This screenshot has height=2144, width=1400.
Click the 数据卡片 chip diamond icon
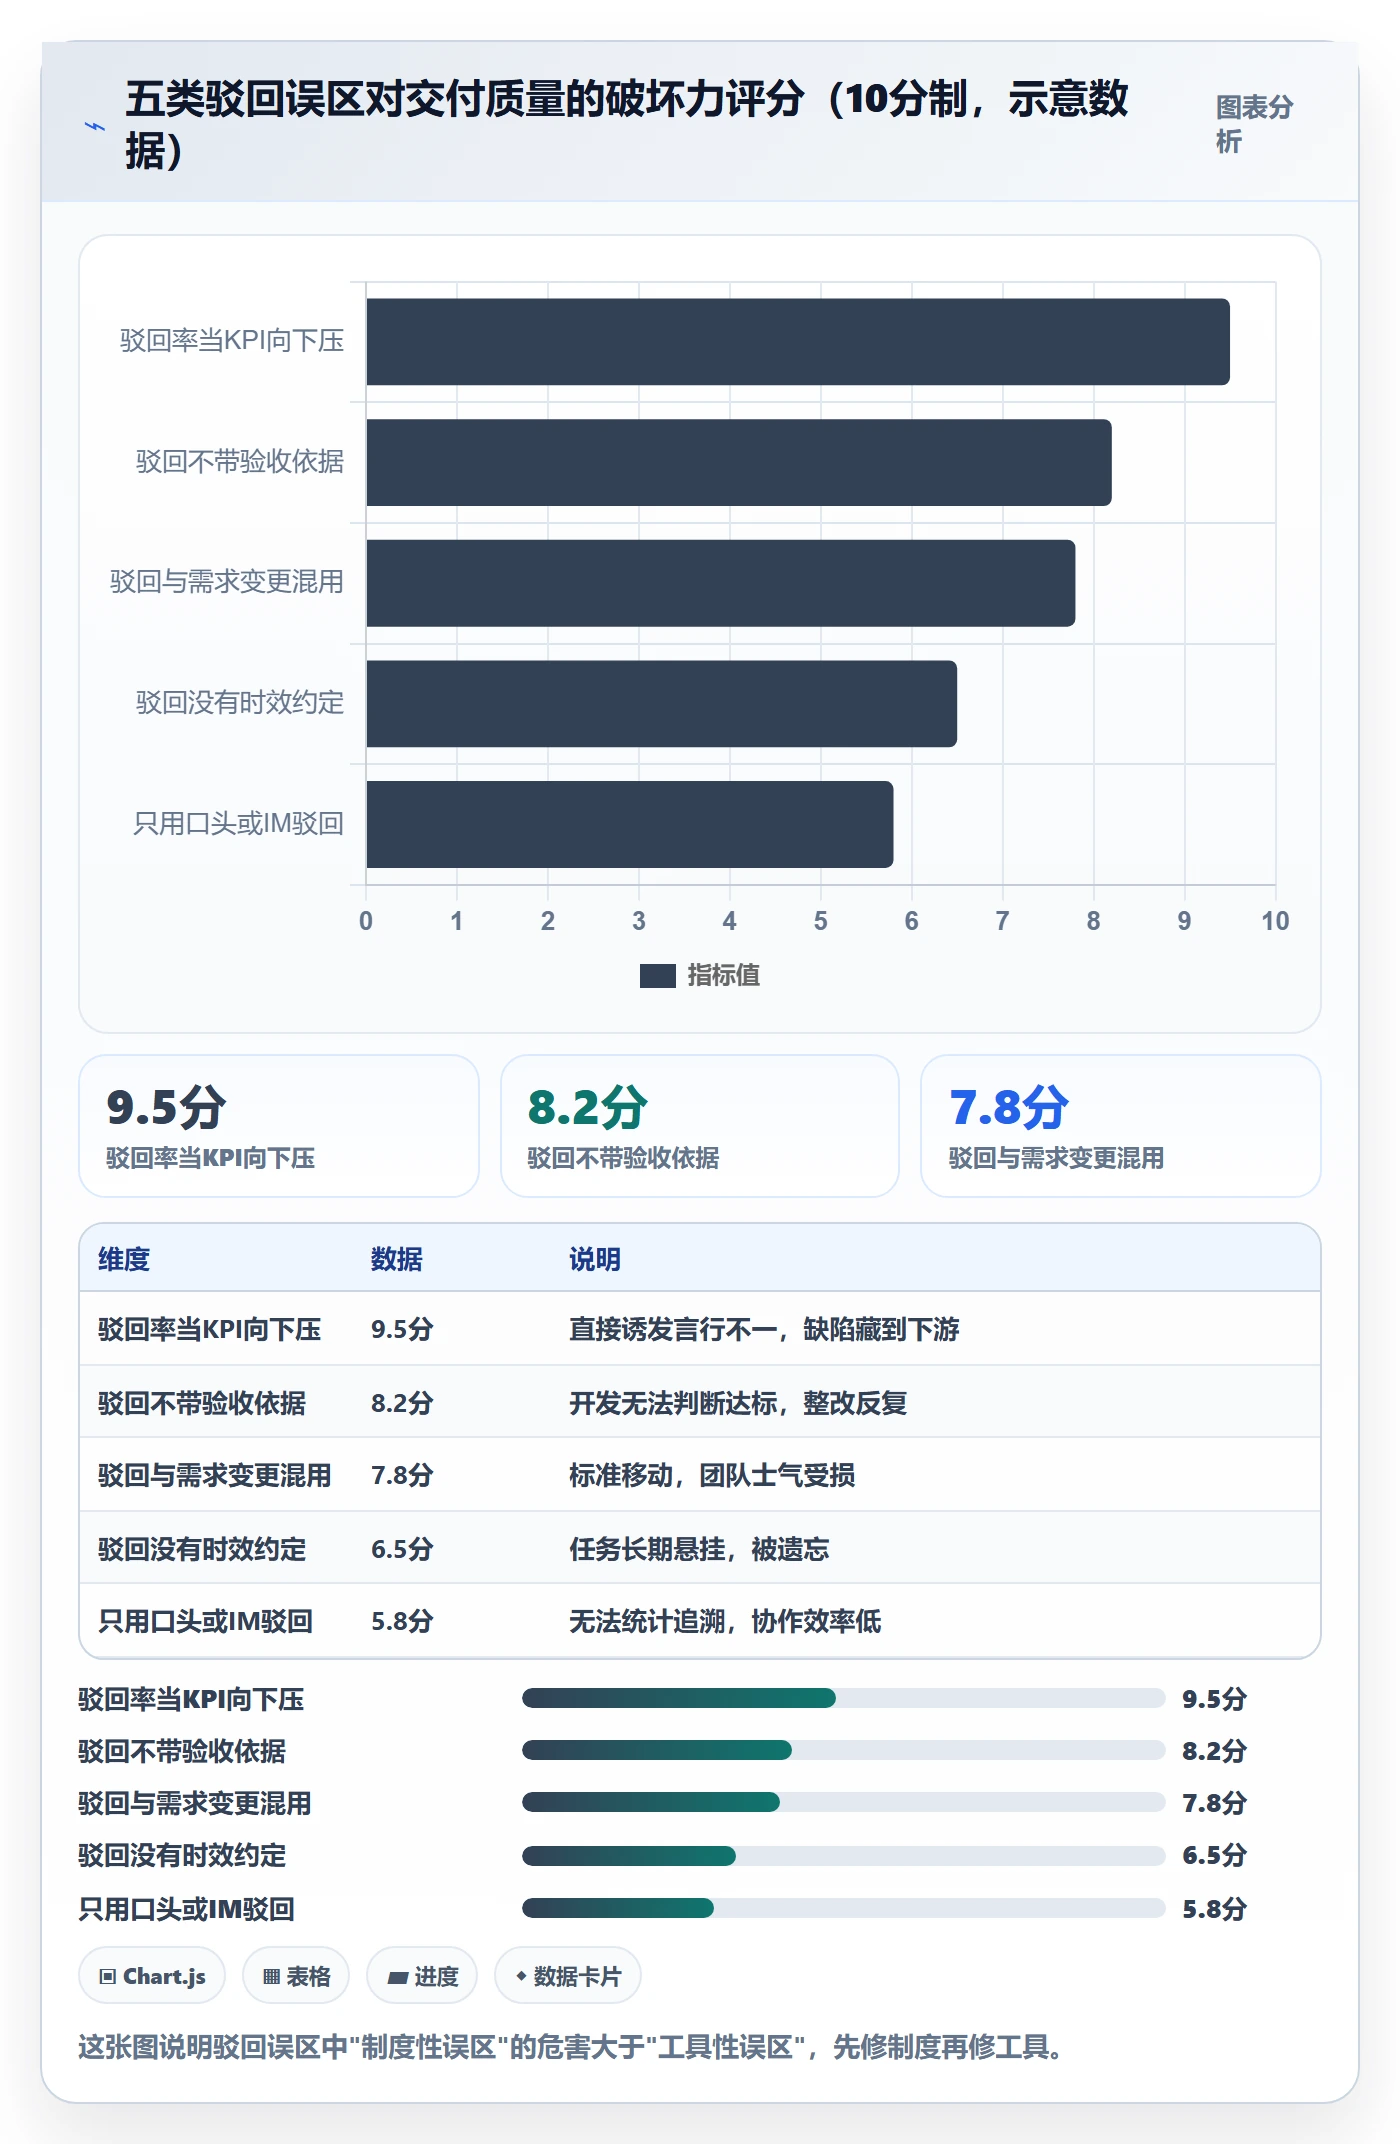tap(521, 1977)
